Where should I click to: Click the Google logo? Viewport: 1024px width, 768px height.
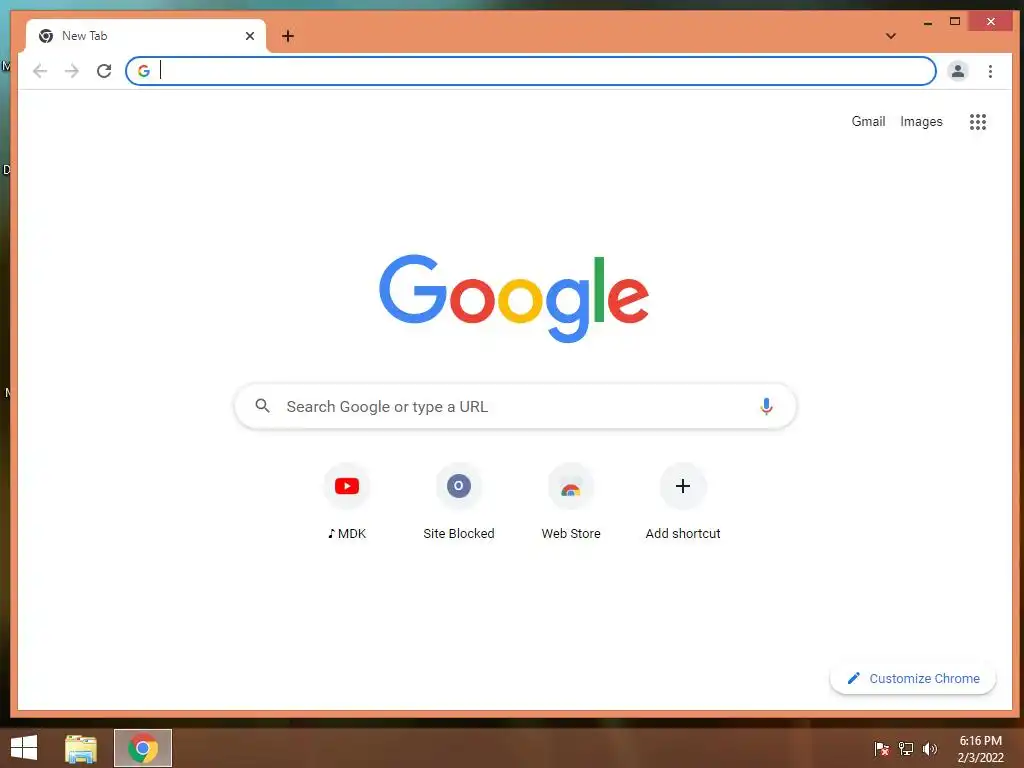click(x=514, y=298)
